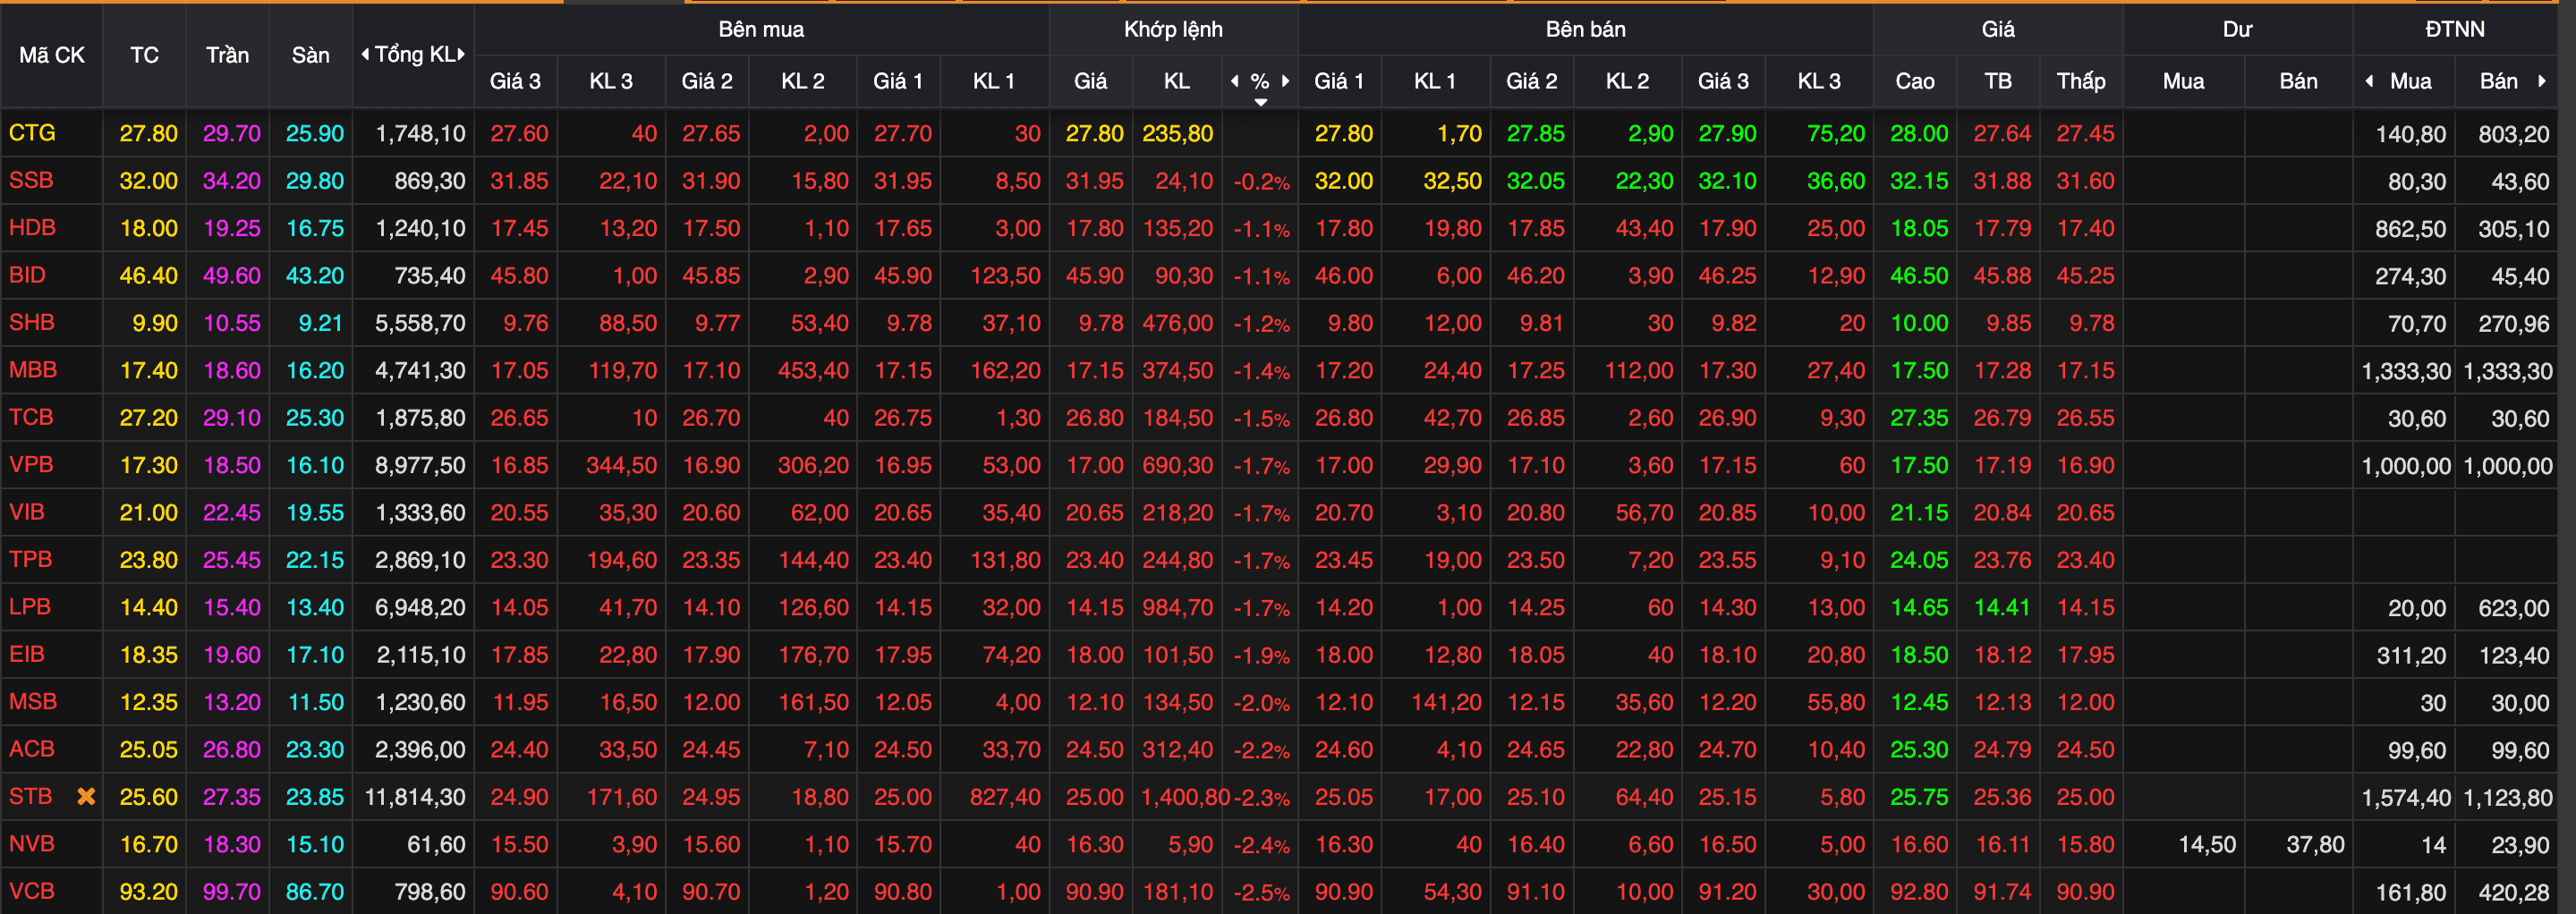This screenshot has width=2576, height=914.
Task: Click the Khớp lệnh KL column header
Action: (x=1177, y=81)
